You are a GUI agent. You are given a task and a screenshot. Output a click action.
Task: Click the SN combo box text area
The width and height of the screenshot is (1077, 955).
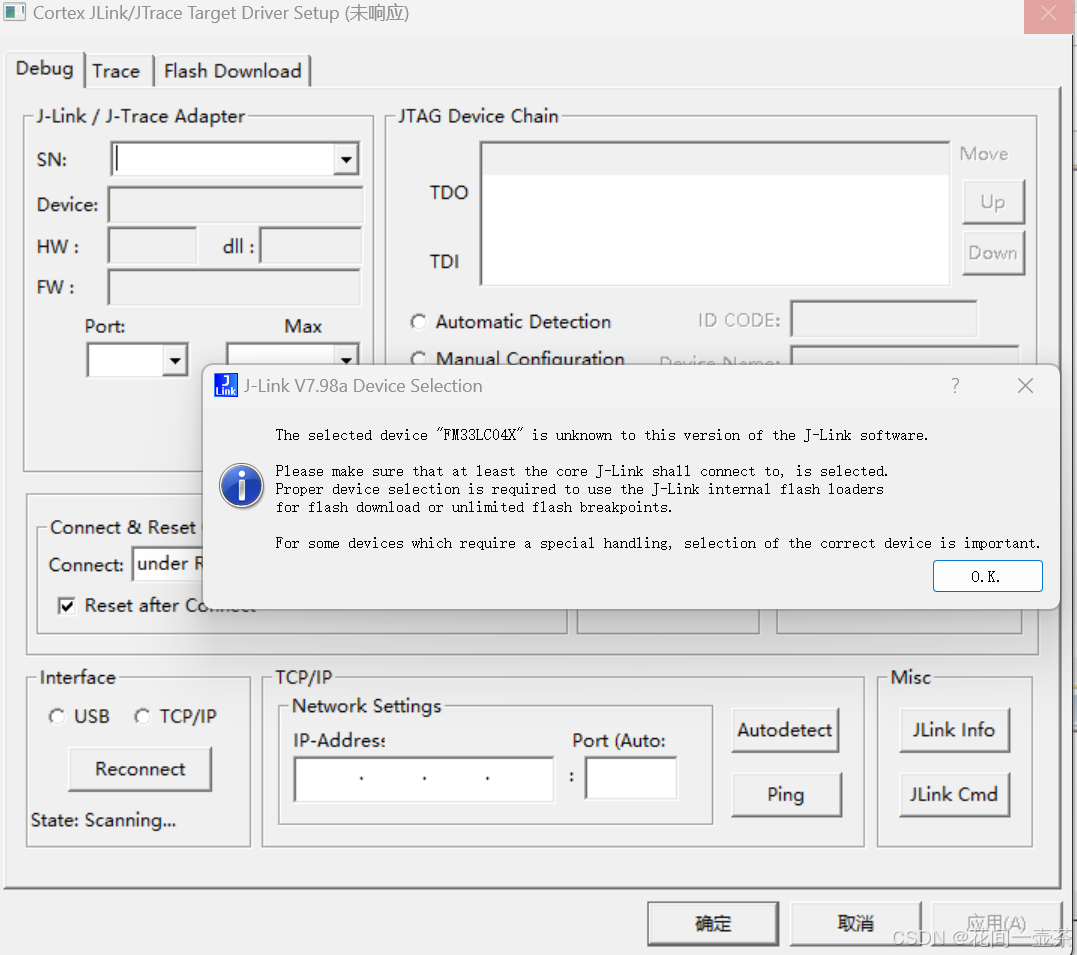223,159
